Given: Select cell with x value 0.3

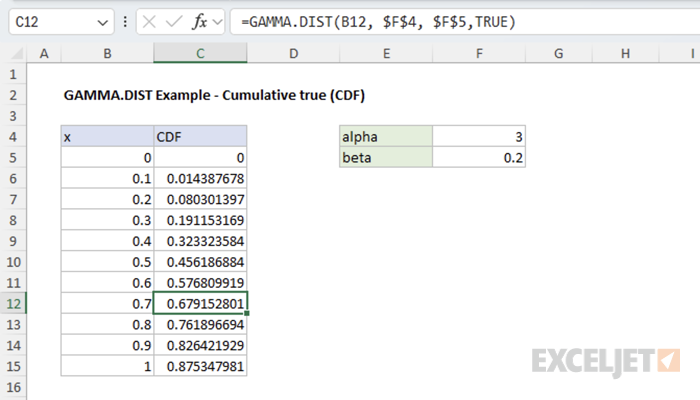Looking at the screenshot, I should 108,220.
